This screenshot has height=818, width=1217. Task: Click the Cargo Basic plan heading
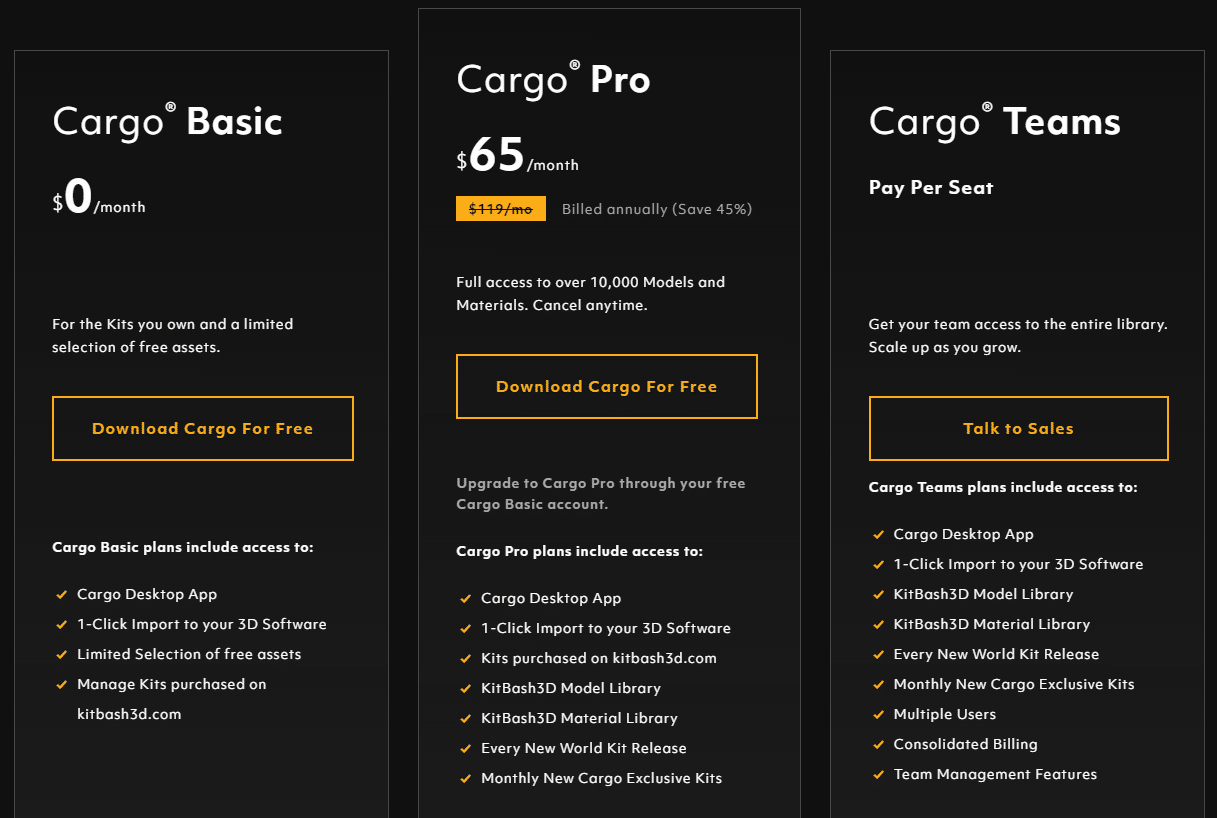point(168,121)
